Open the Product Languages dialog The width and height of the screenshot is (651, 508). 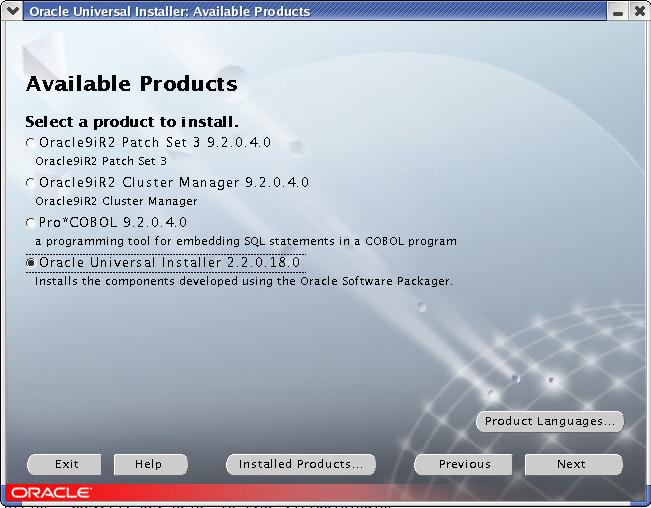549,422
